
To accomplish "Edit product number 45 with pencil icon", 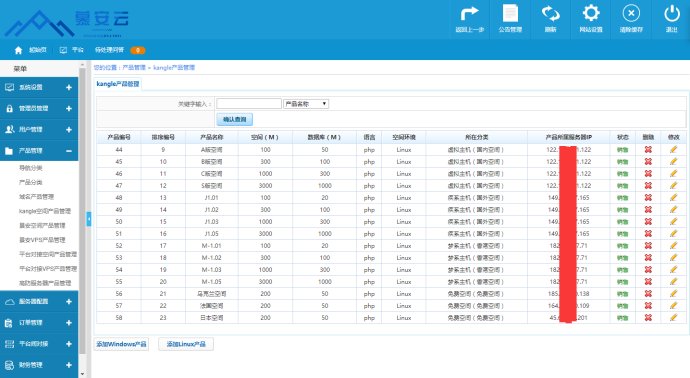I will coord(673,161).
